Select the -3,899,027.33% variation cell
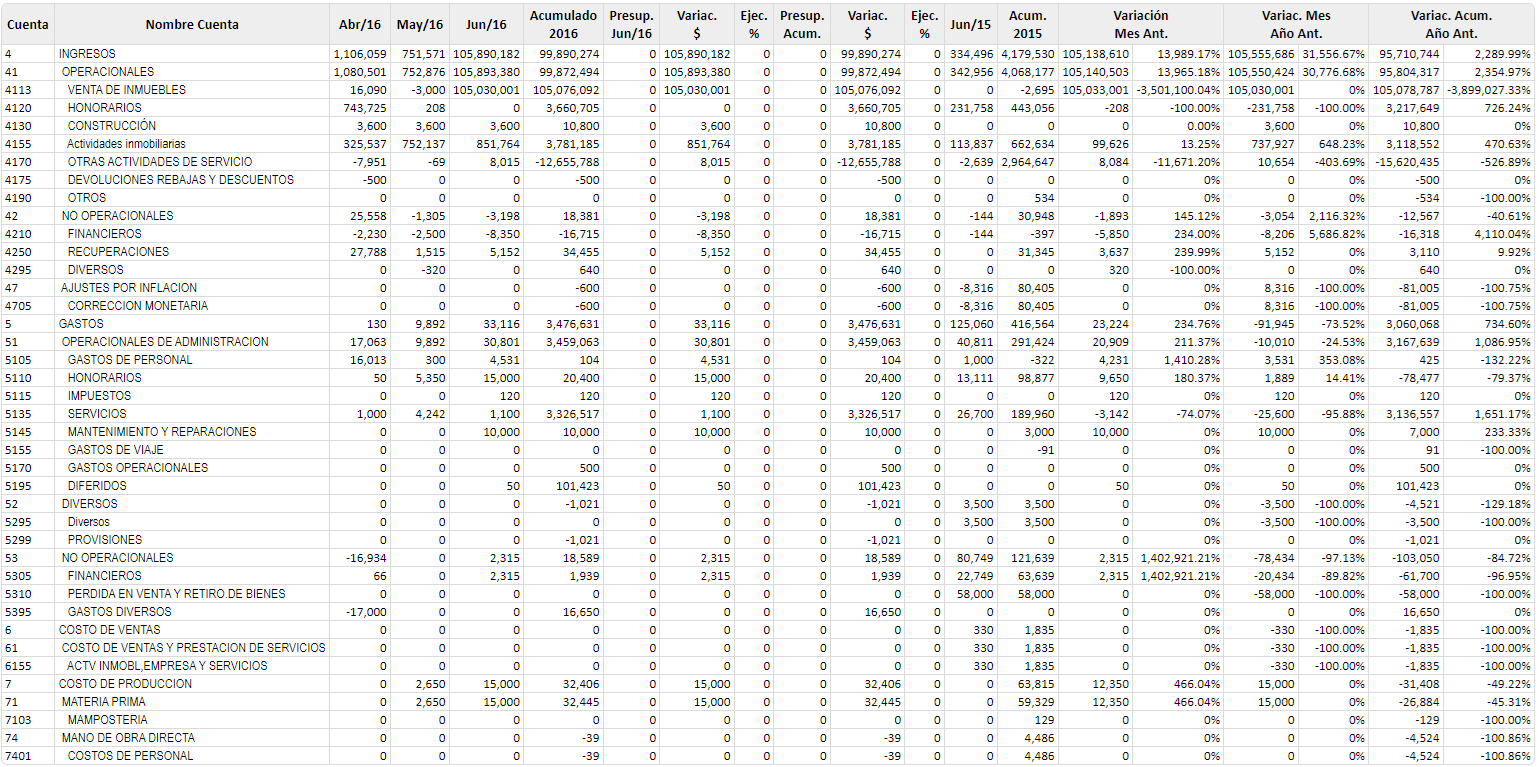This screenshot has height=767, width=1538. (x=1489, y=90)
